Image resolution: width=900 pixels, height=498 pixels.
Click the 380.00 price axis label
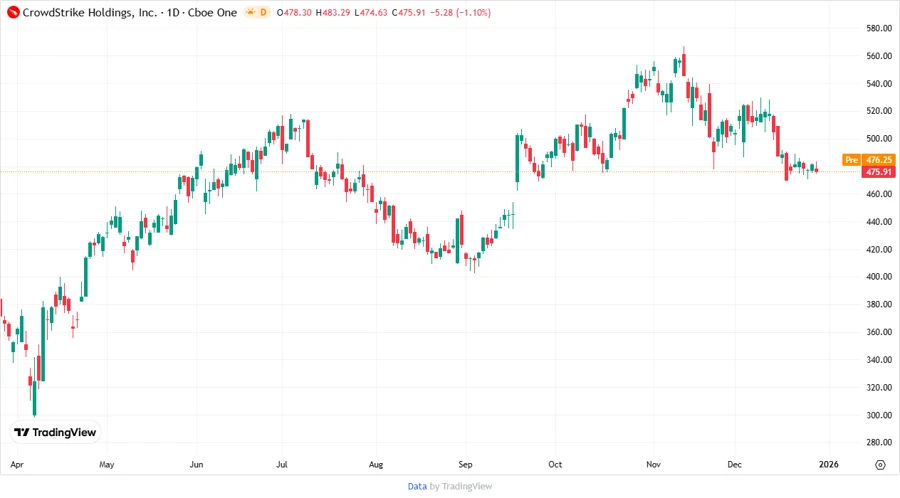[879, 304]
